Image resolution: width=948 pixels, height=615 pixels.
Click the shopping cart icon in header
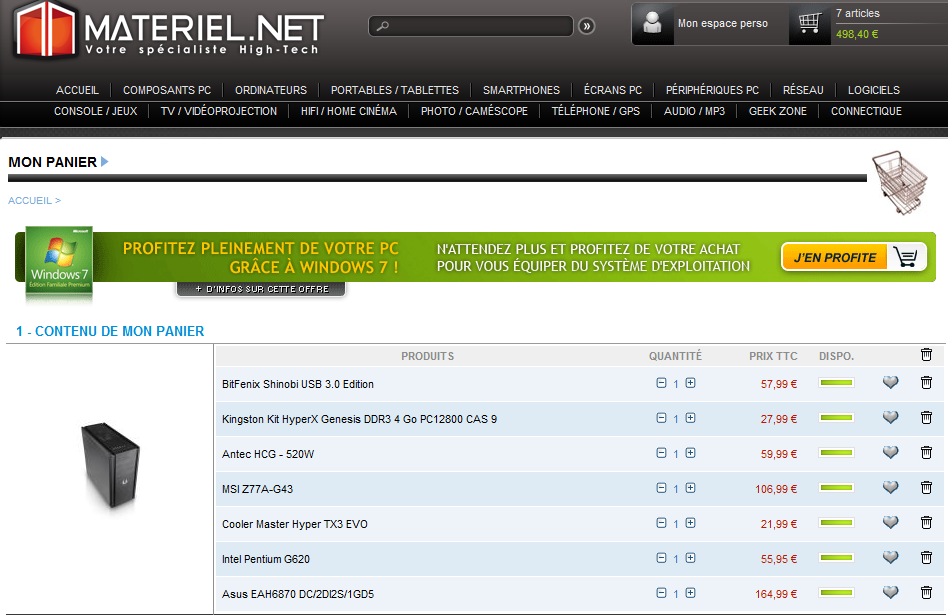pyautogui.click(x=810, y=24)
